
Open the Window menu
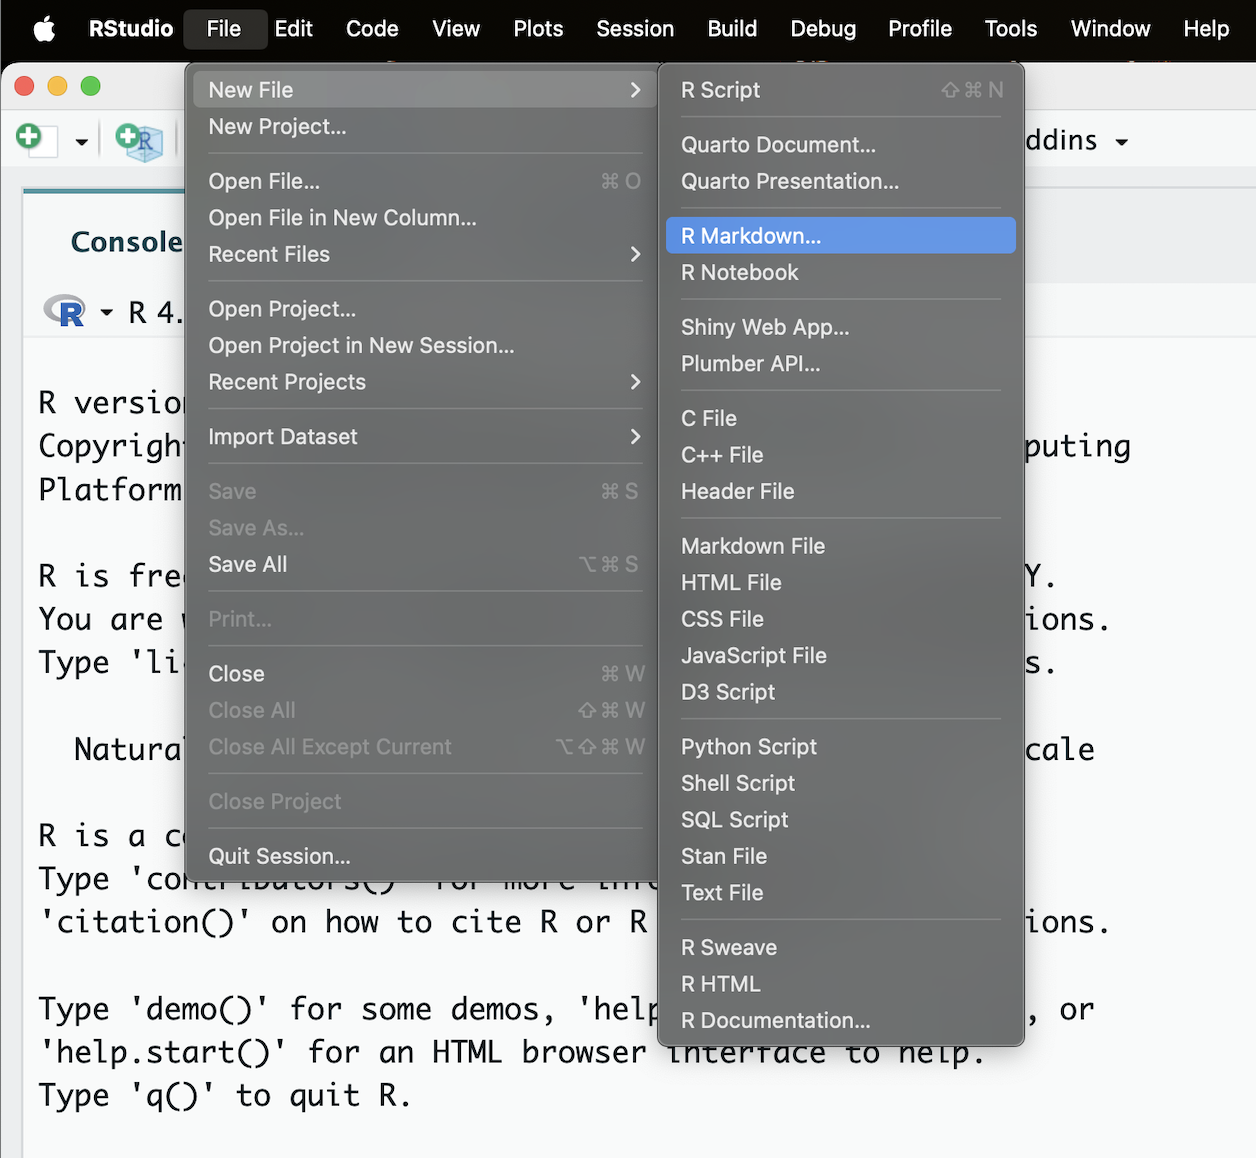coord(1110,29)
